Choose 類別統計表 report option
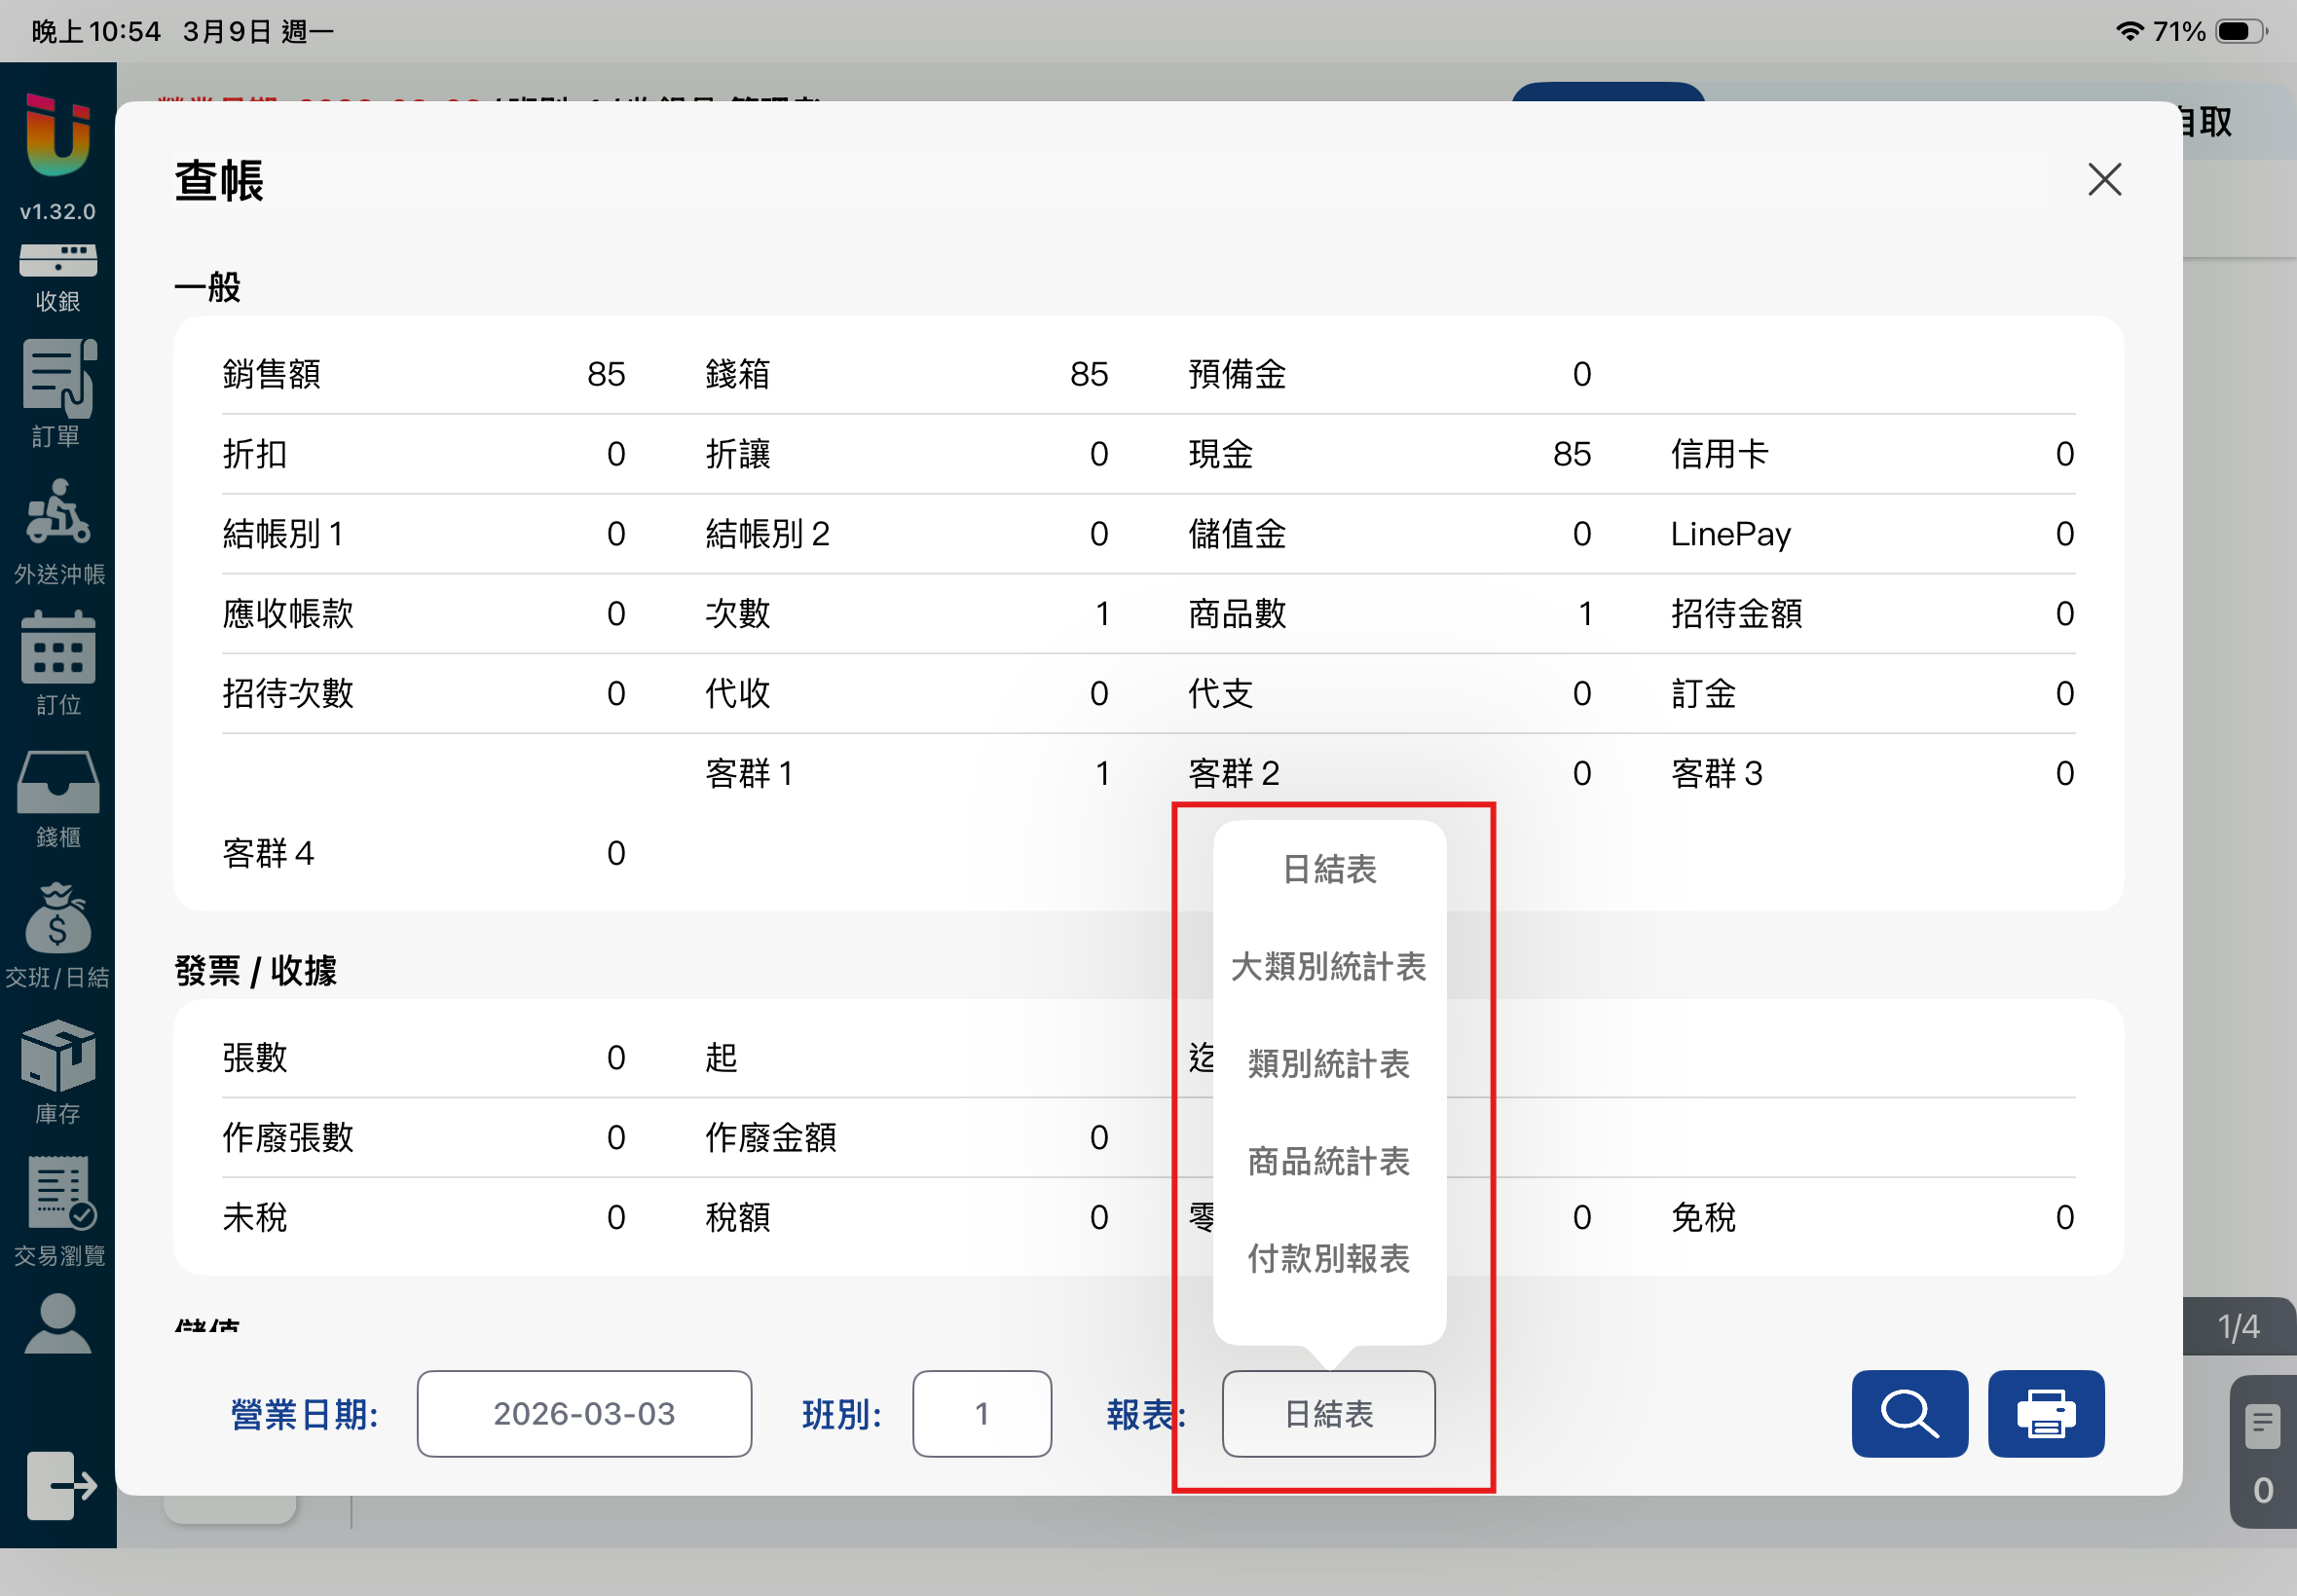The image size is (2297, 1596). point(1328,1063)
